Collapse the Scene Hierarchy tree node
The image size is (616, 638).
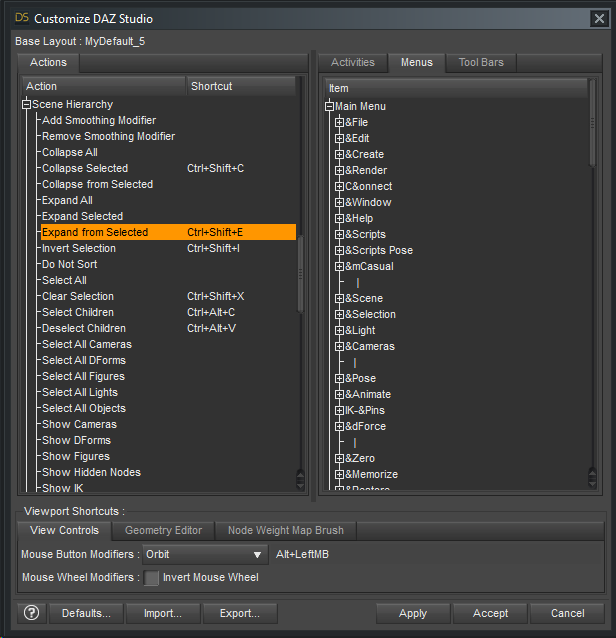coord(26,105)
